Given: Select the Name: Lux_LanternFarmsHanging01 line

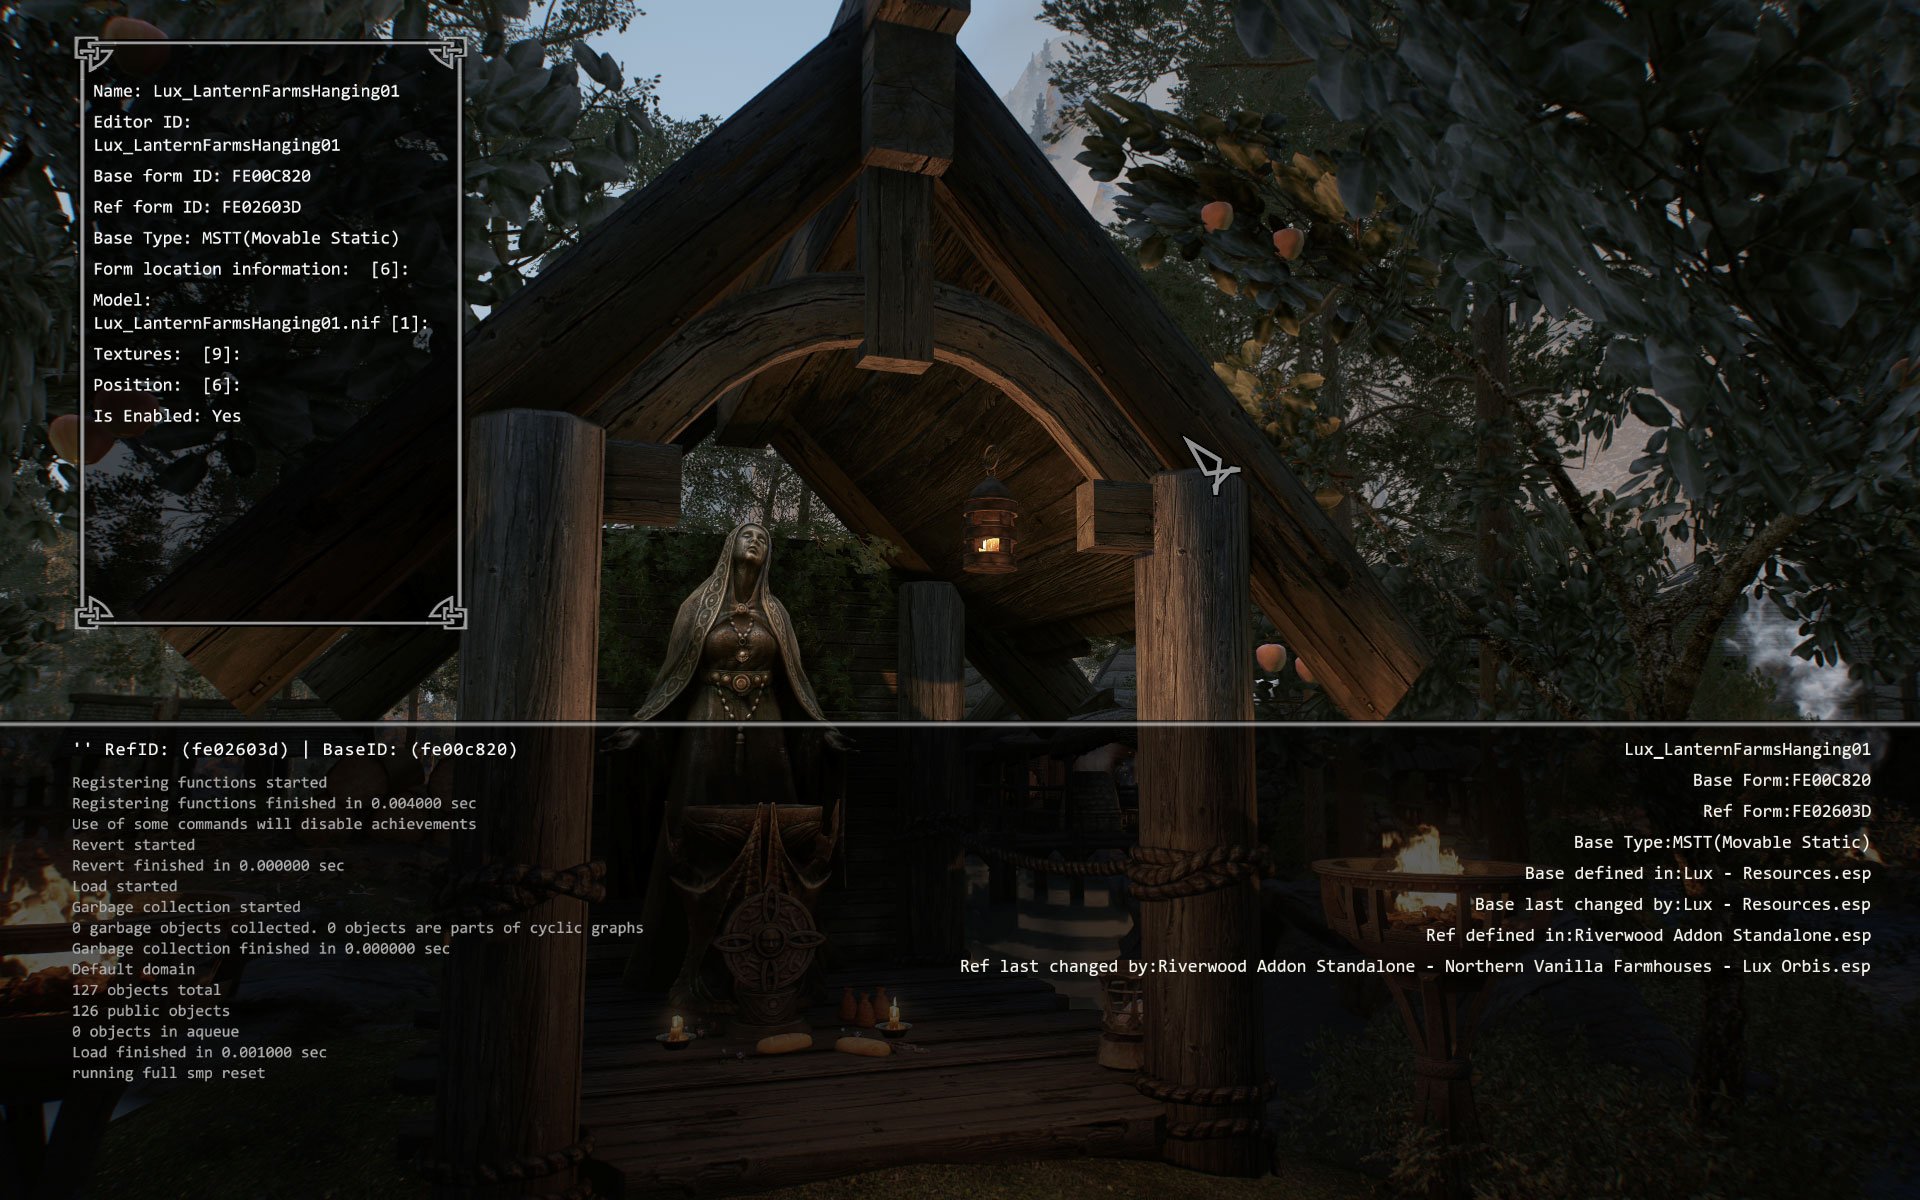Looking at the screenshot, I should (246, 91).
